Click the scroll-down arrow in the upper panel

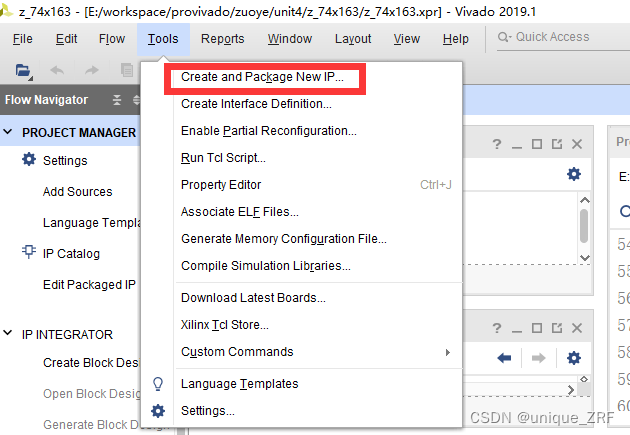point(585,257)
